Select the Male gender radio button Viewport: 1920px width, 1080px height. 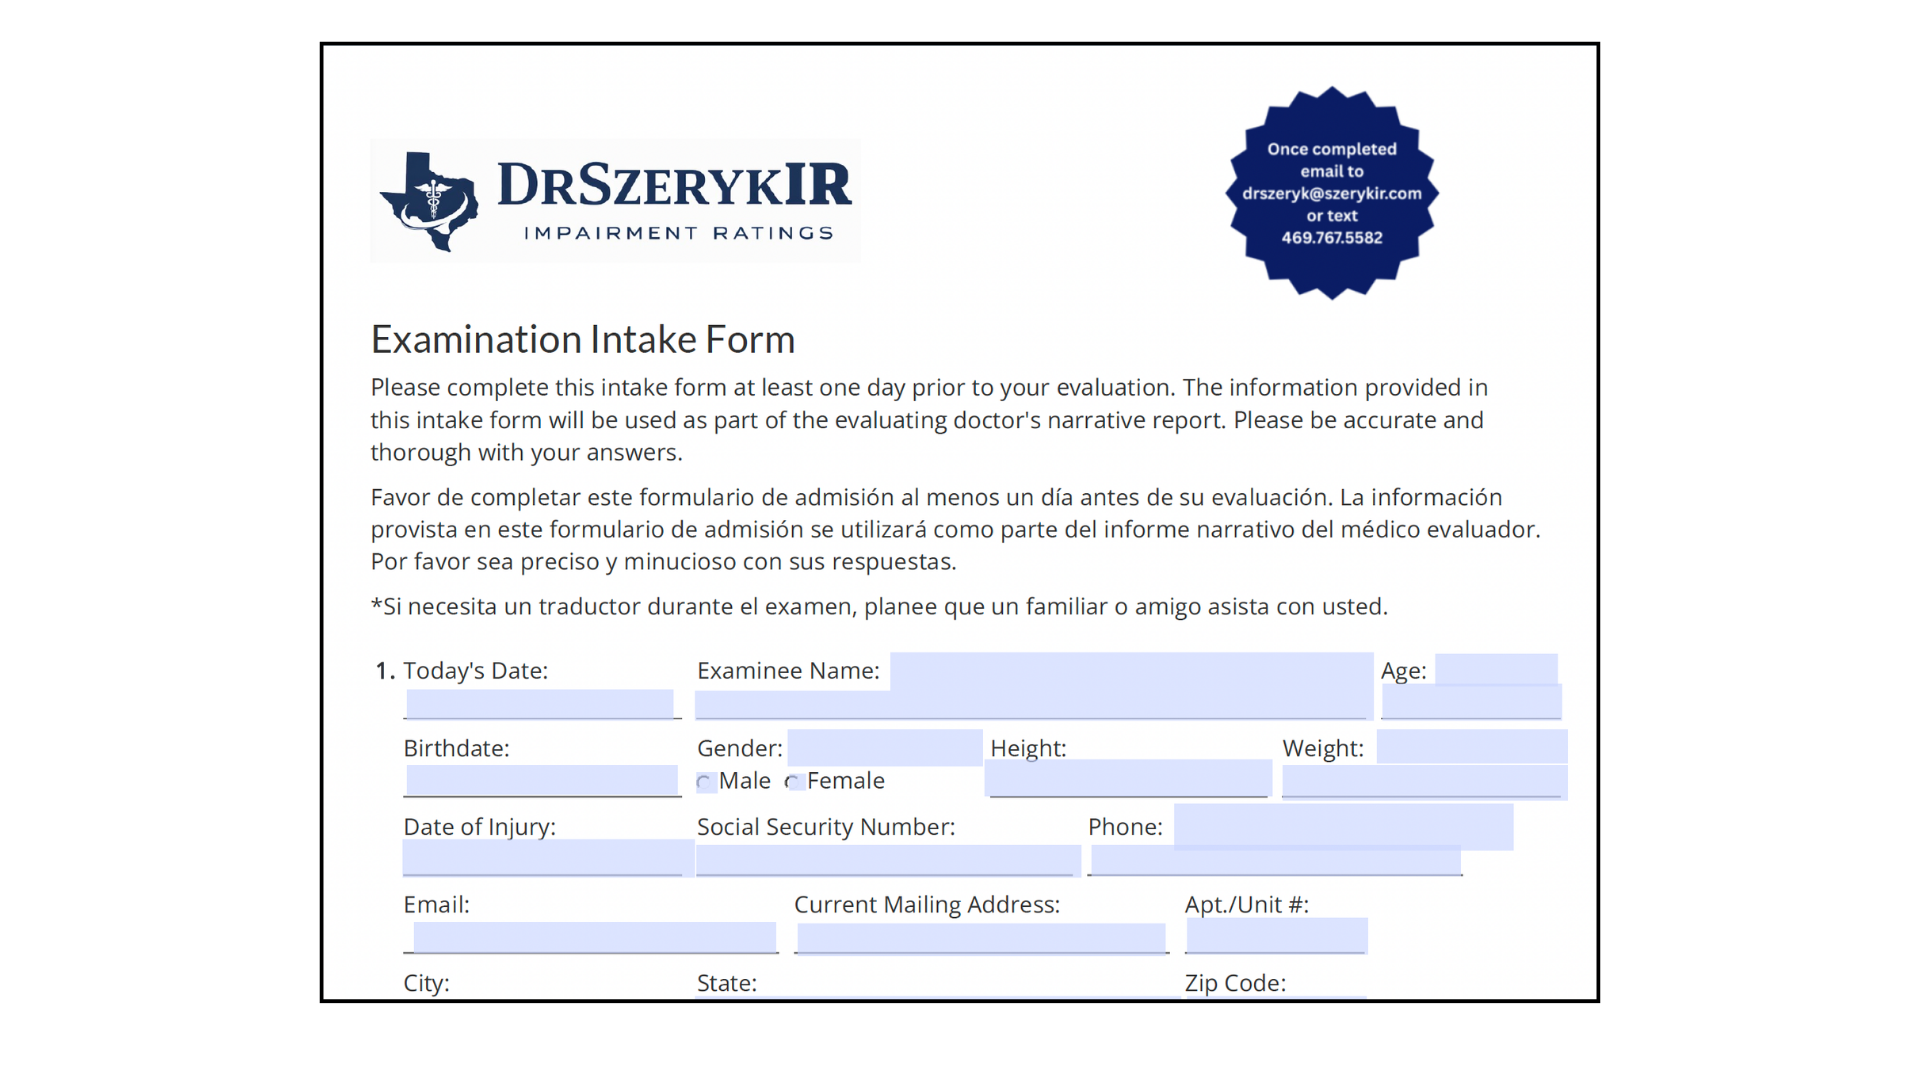point(705,783)
